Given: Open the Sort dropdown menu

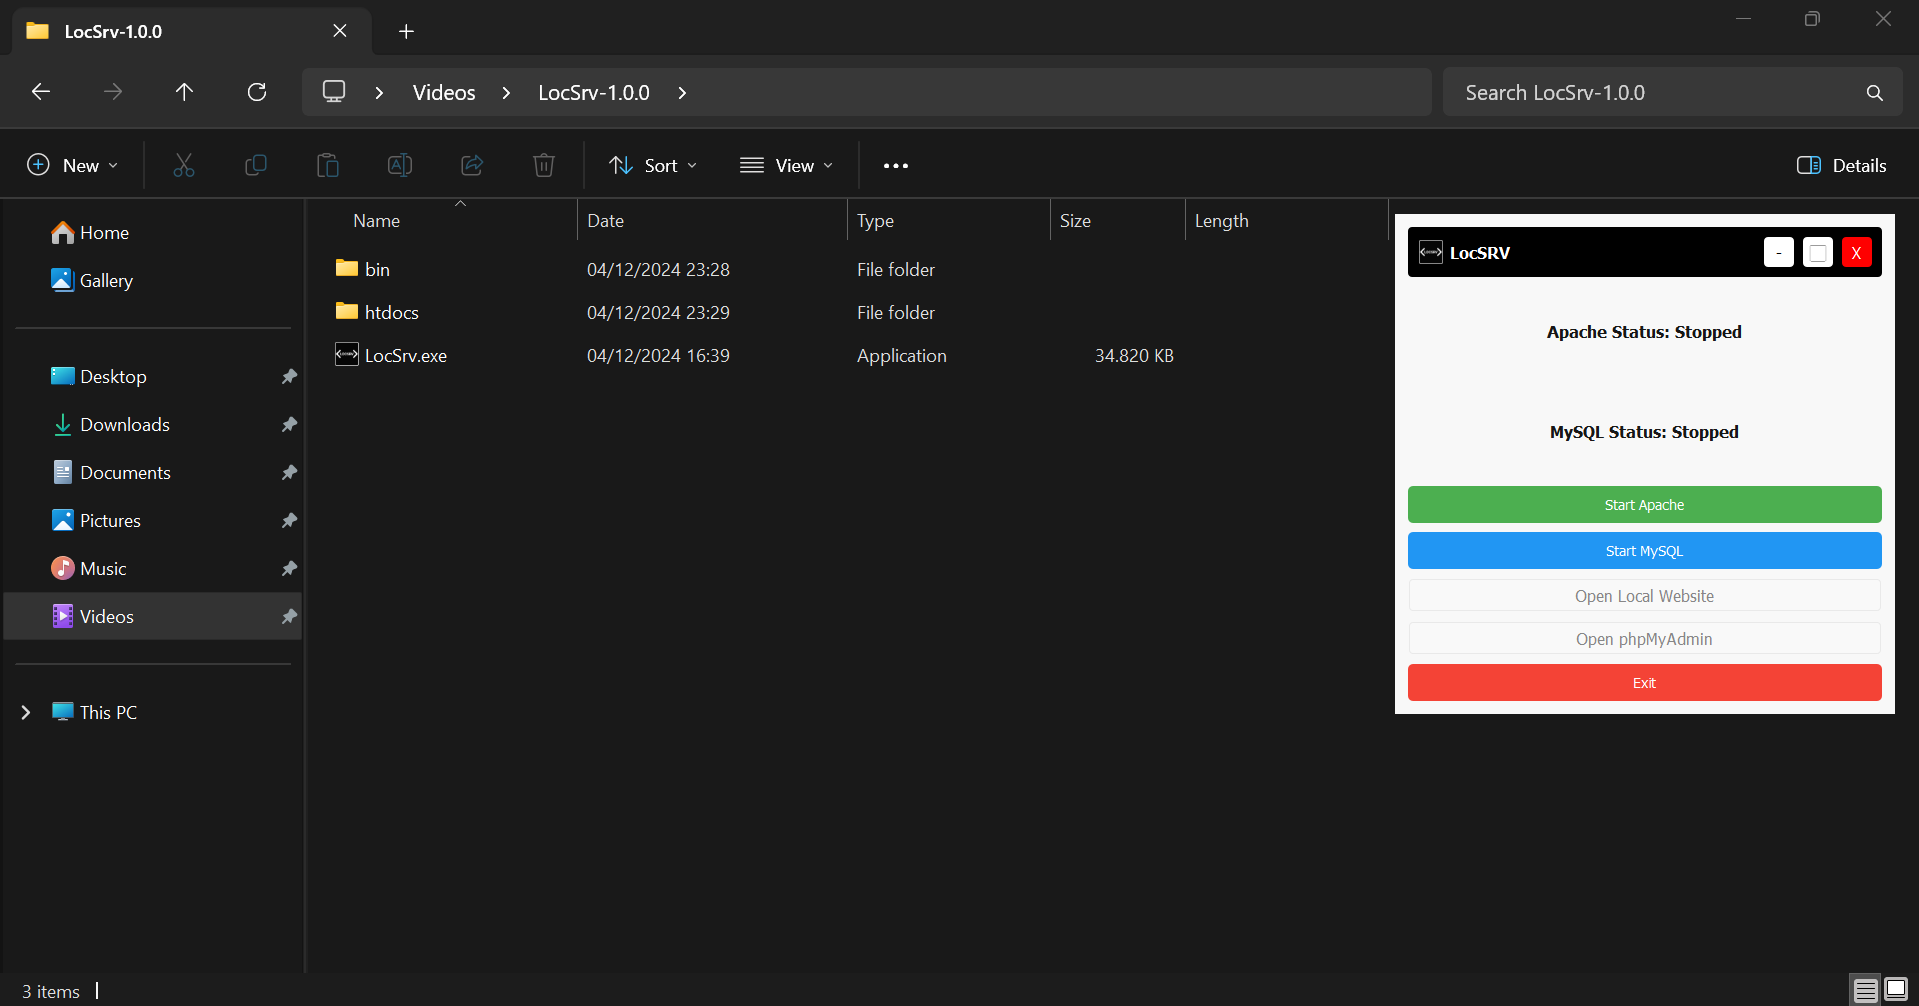Looking at the screenshot, I should tap(653, 166).
